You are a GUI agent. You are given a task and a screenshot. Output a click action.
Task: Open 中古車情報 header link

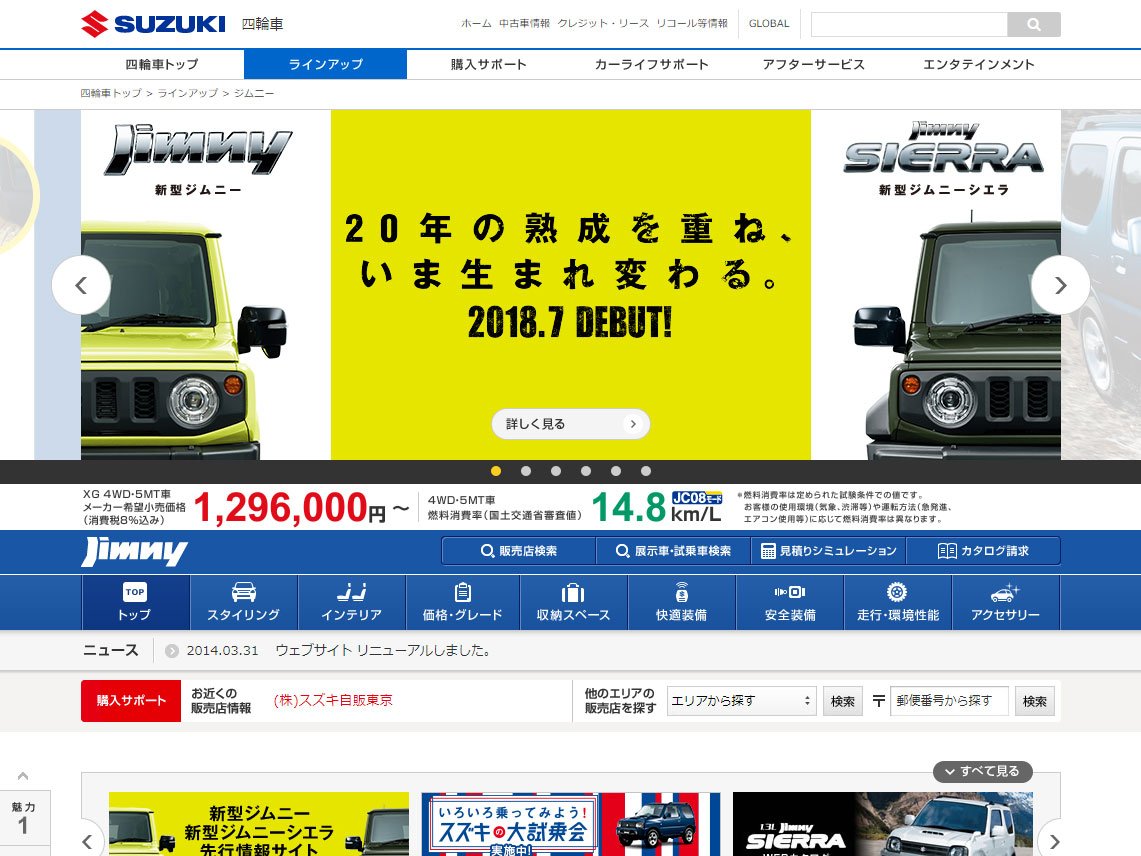click(x=525, y=23)
